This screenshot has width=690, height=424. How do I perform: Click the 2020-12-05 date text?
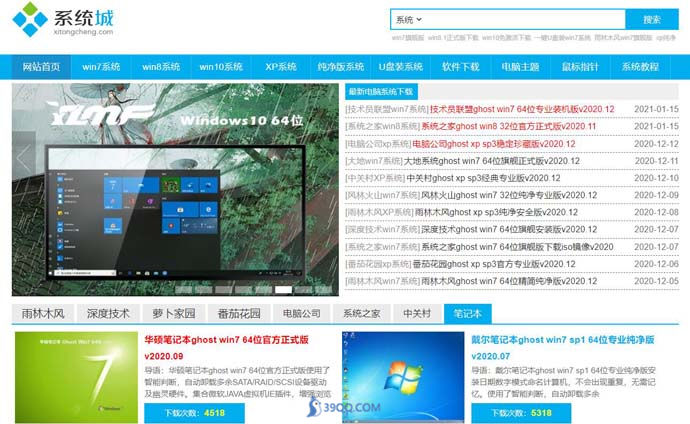coord(657,281)
